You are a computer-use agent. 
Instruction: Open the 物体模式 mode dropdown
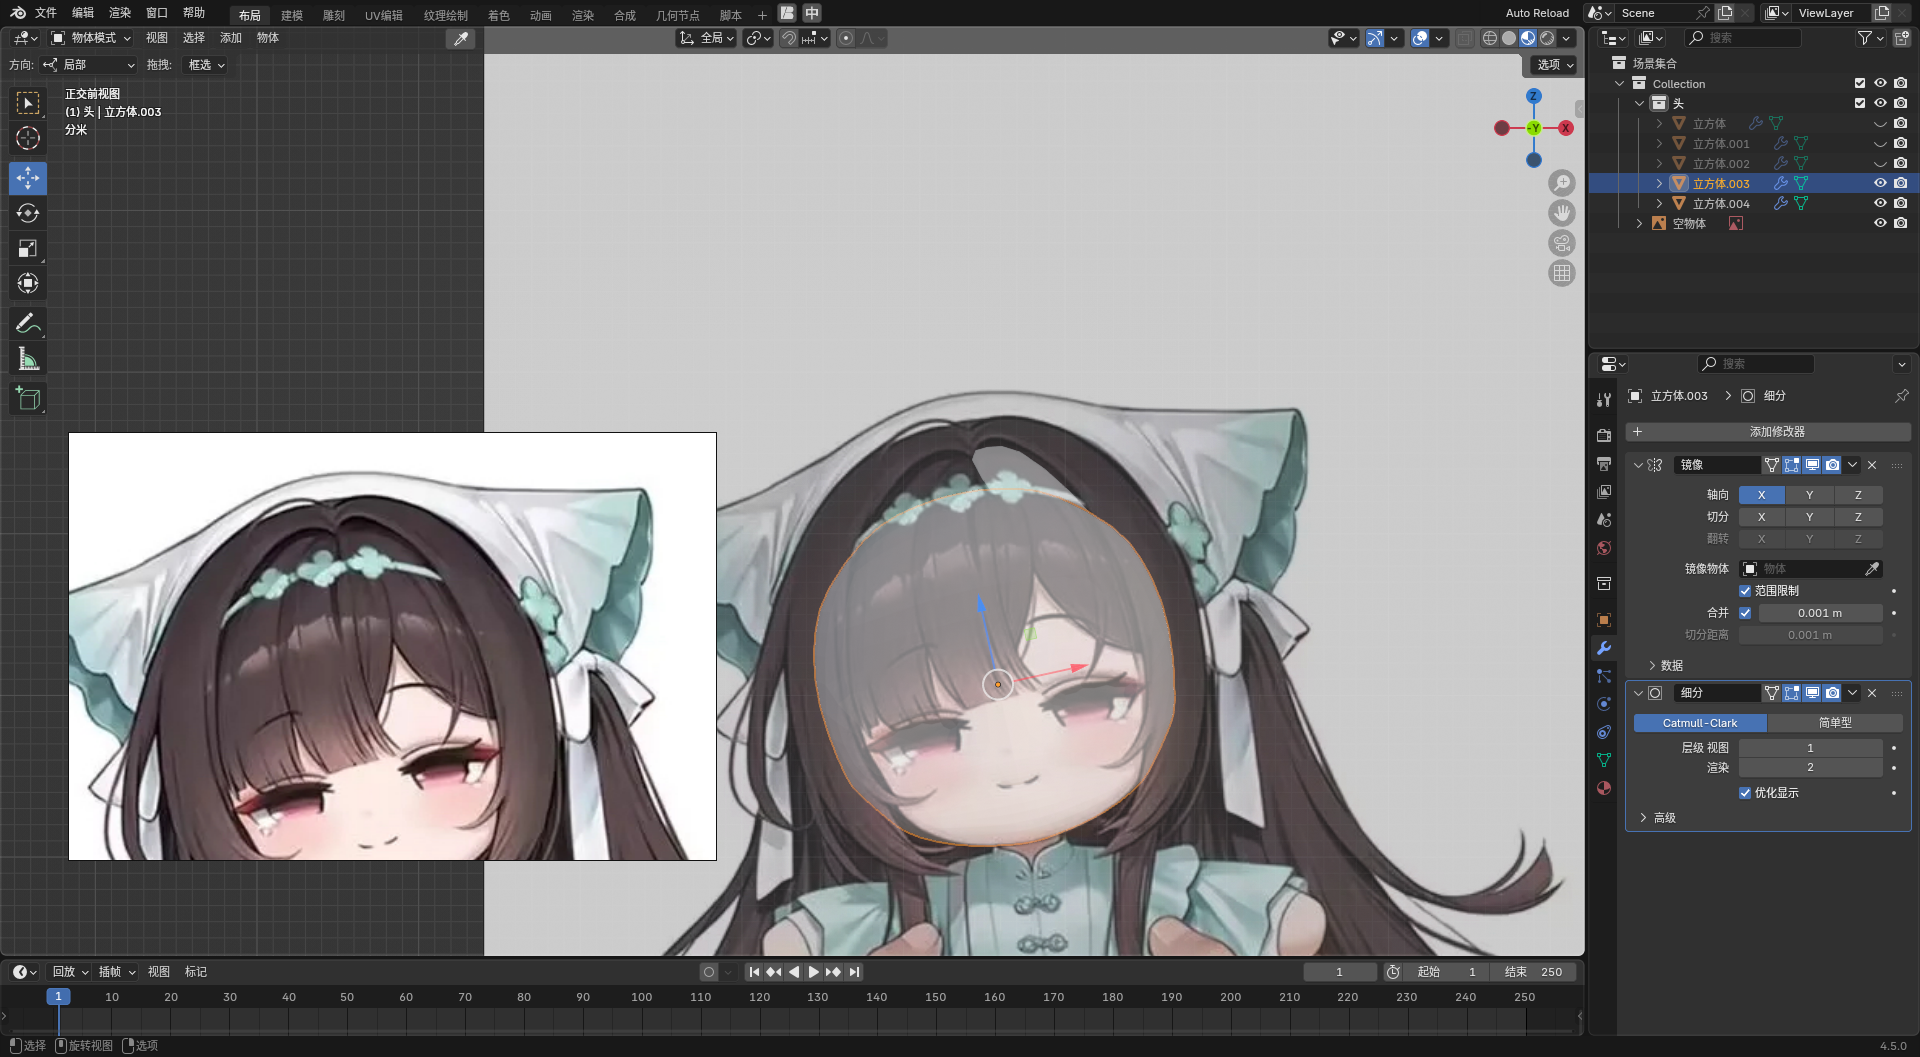(92, 38)
